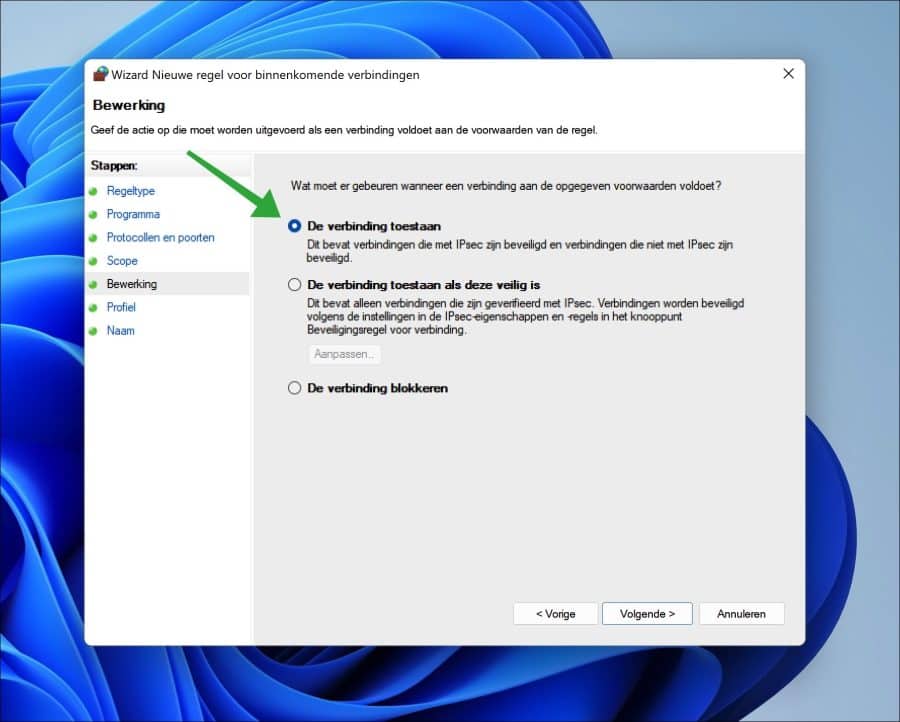Click window title 'Wizard Nieuwe regel voor binnenkomende verbindingen'

[265, 75]
